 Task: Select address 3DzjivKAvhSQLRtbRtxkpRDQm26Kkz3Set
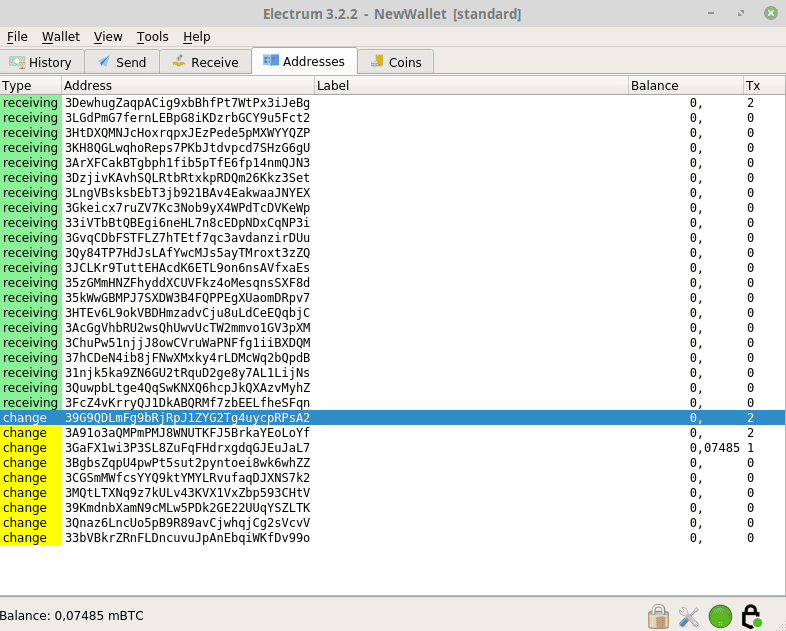[x=187, y=178]
